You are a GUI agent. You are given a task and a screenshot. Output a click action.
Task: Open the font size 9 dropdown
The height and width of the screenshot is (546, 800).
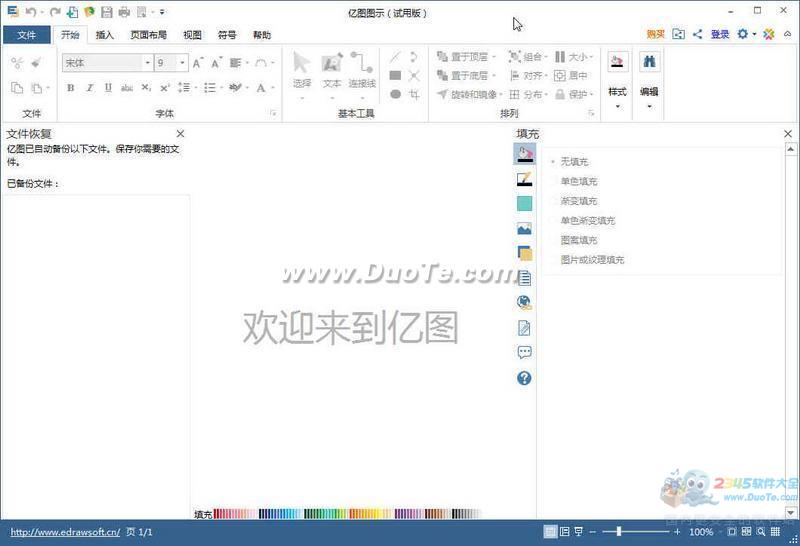pos(182,63)
